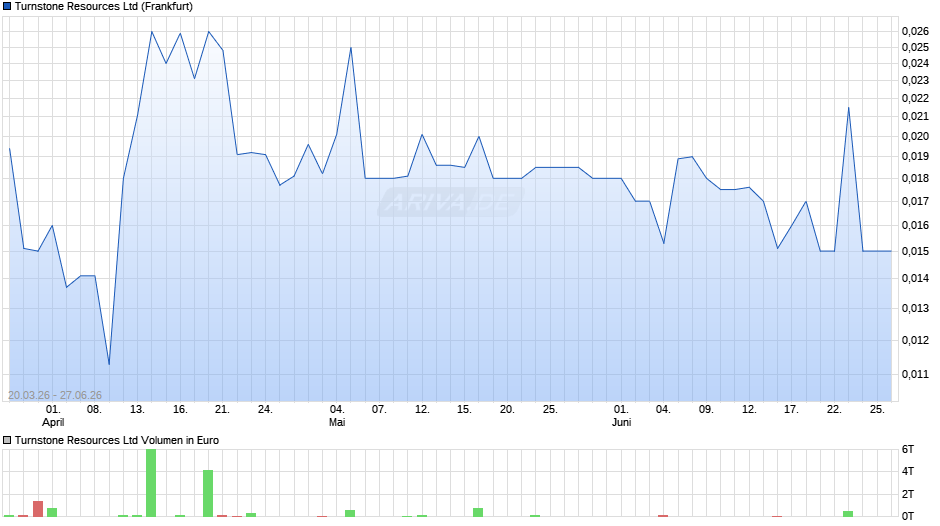940x526 pixels.
Task: Click the tallest green volume bar
Action: [151, 483]
